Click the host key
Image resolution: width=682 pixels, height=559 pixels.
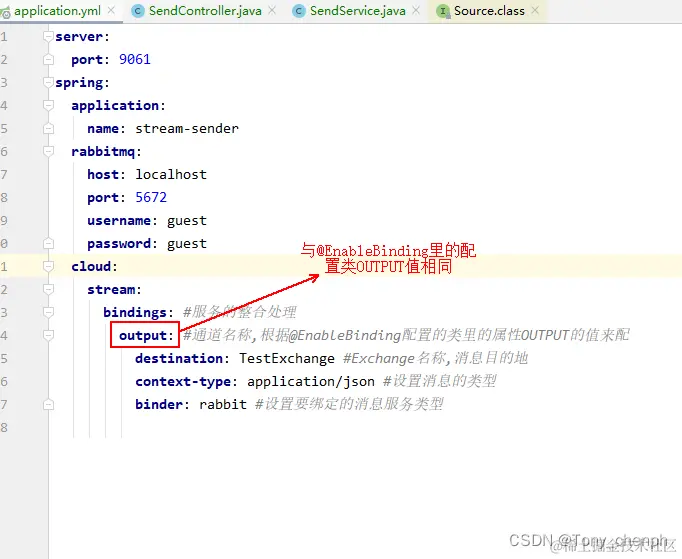coord(103,174)
